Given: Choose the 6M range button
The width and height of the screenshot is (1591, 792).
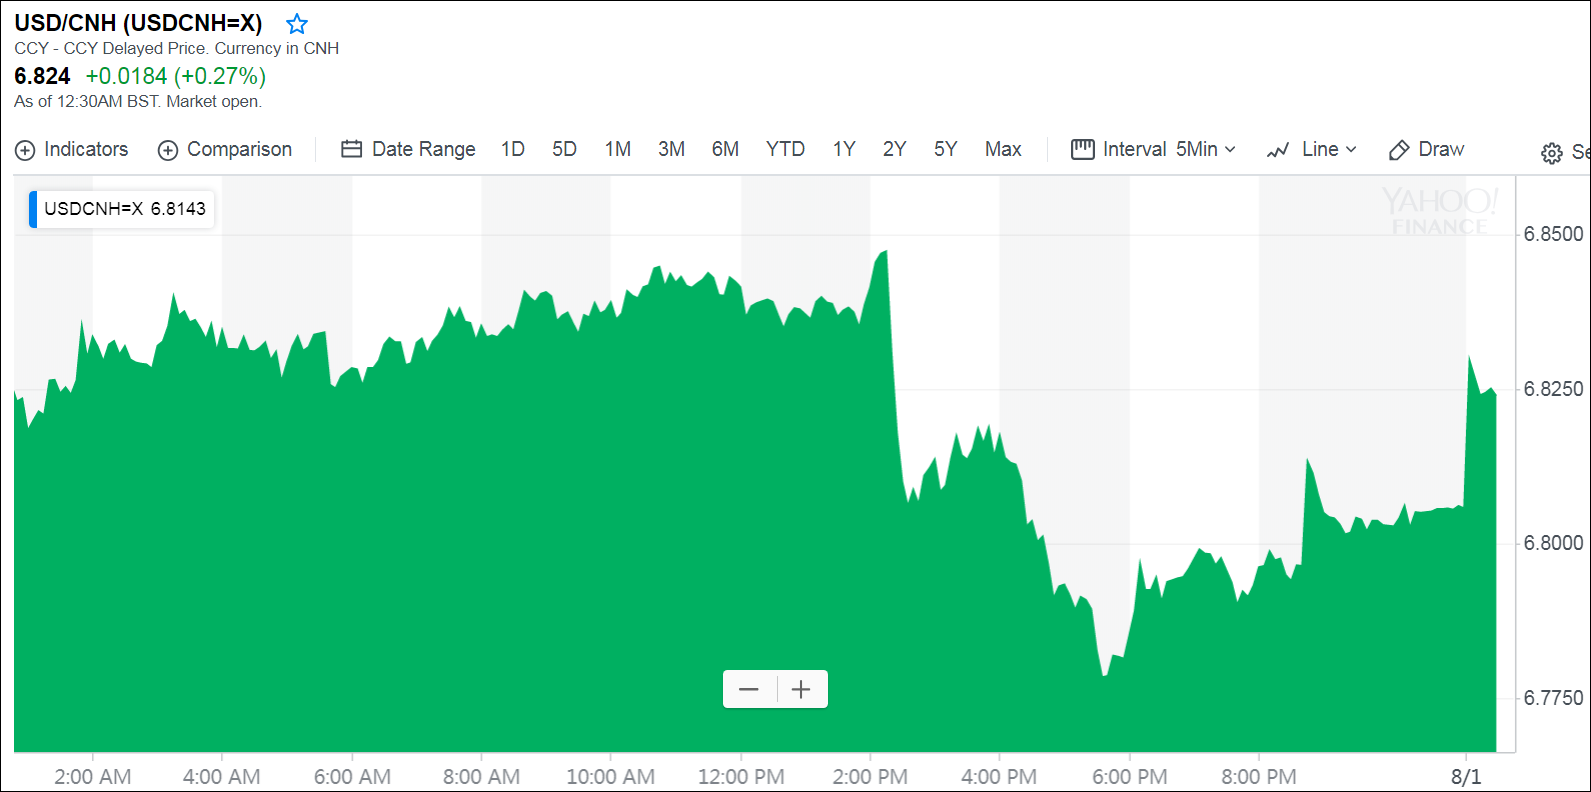Looking at the screenshot, I should (725, 149).
